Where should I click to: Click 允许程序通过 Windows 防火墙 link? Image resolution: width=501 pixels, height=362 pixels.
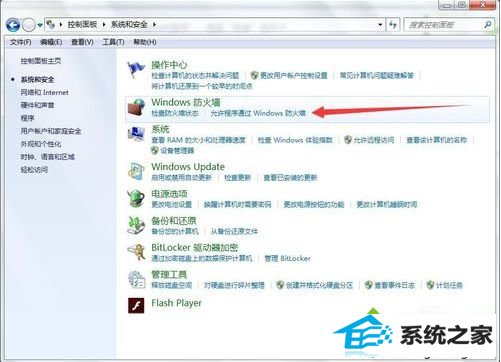[258, 113]
